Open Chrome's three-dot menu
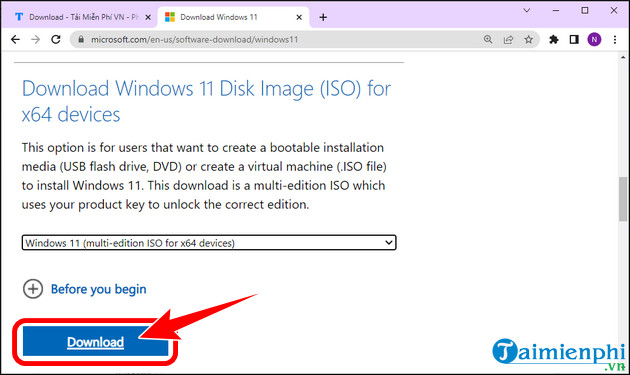 click(x=615, y=39)
